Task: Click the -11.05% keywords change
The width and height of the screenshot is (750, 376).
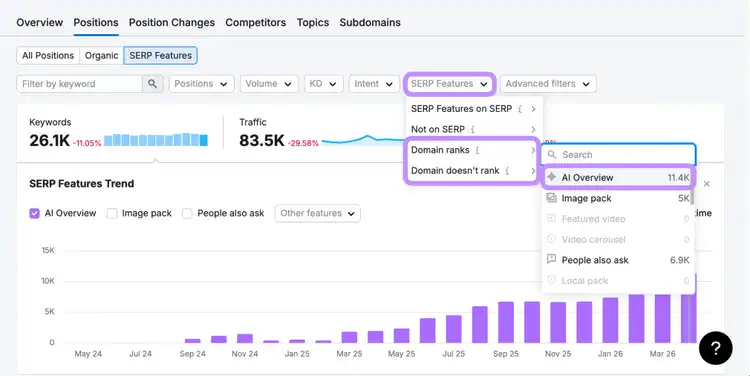Action: pos(87,143)
